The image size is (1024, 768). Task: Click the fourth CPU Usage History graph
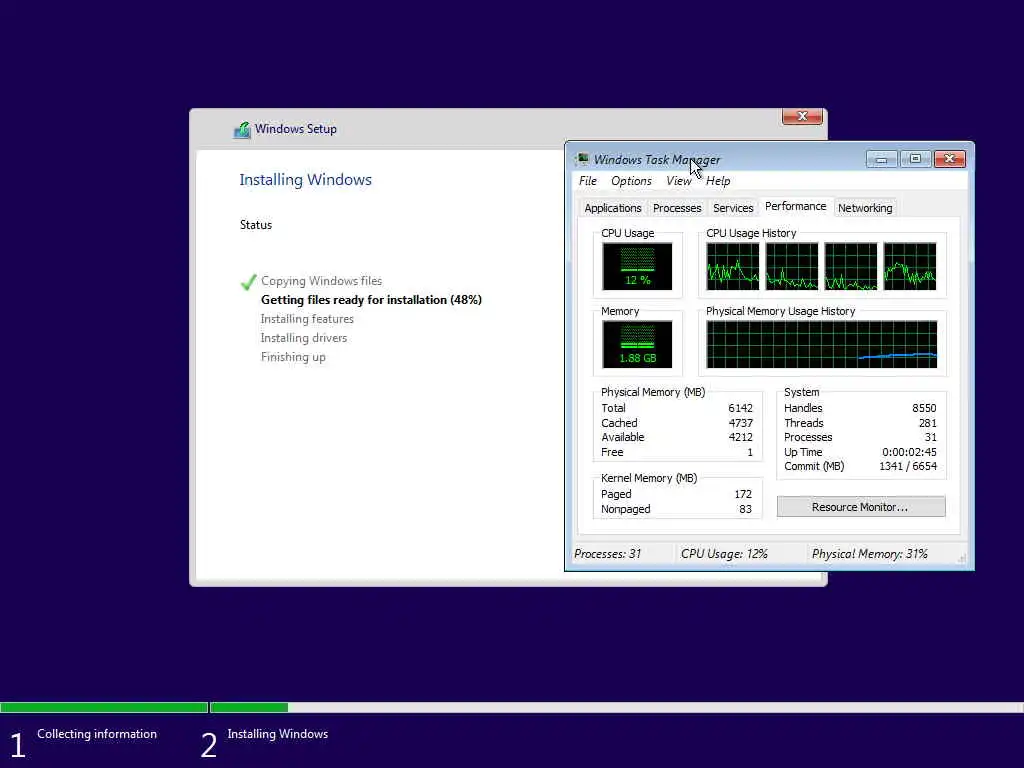pyautogui.click(x=910, y=266)
